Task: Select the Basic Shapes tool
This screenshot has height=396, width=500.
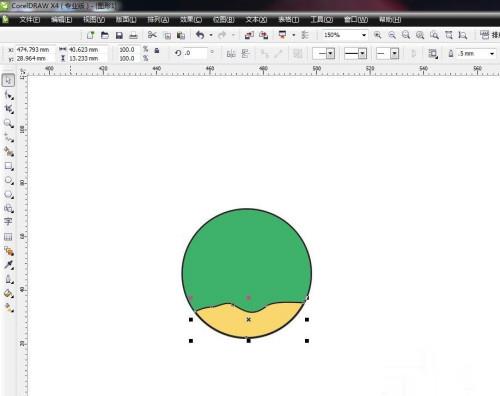Action: (x=8, y=208)
